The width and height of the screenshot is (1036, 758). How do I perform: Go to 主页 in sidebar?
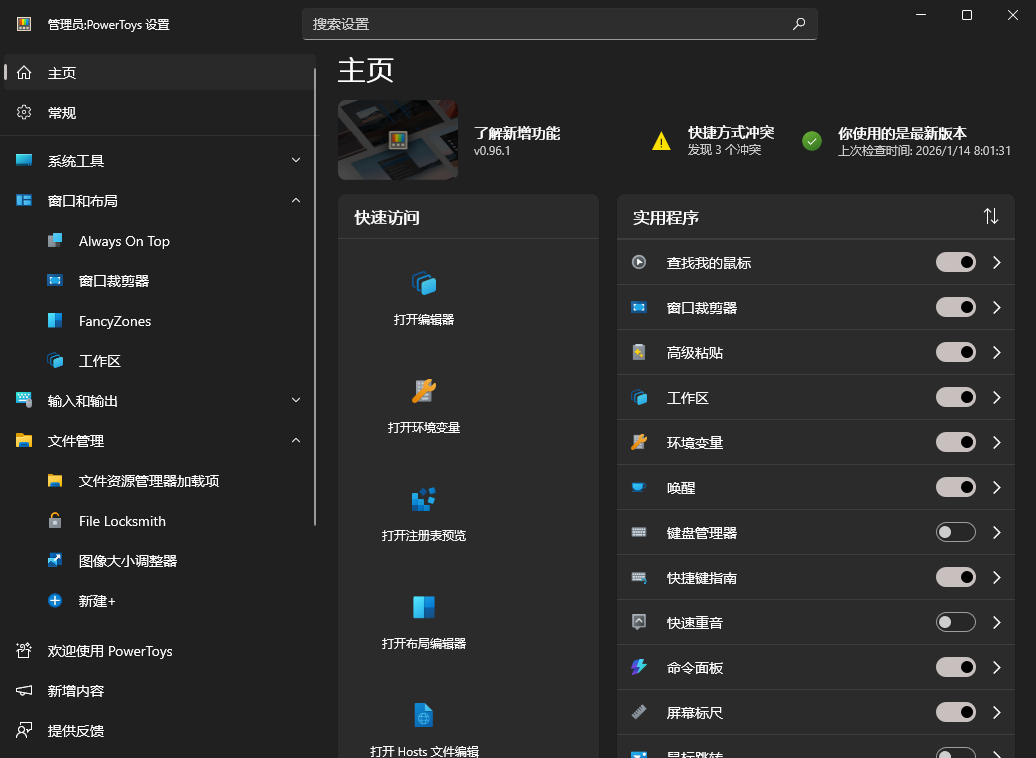point(159,72)
